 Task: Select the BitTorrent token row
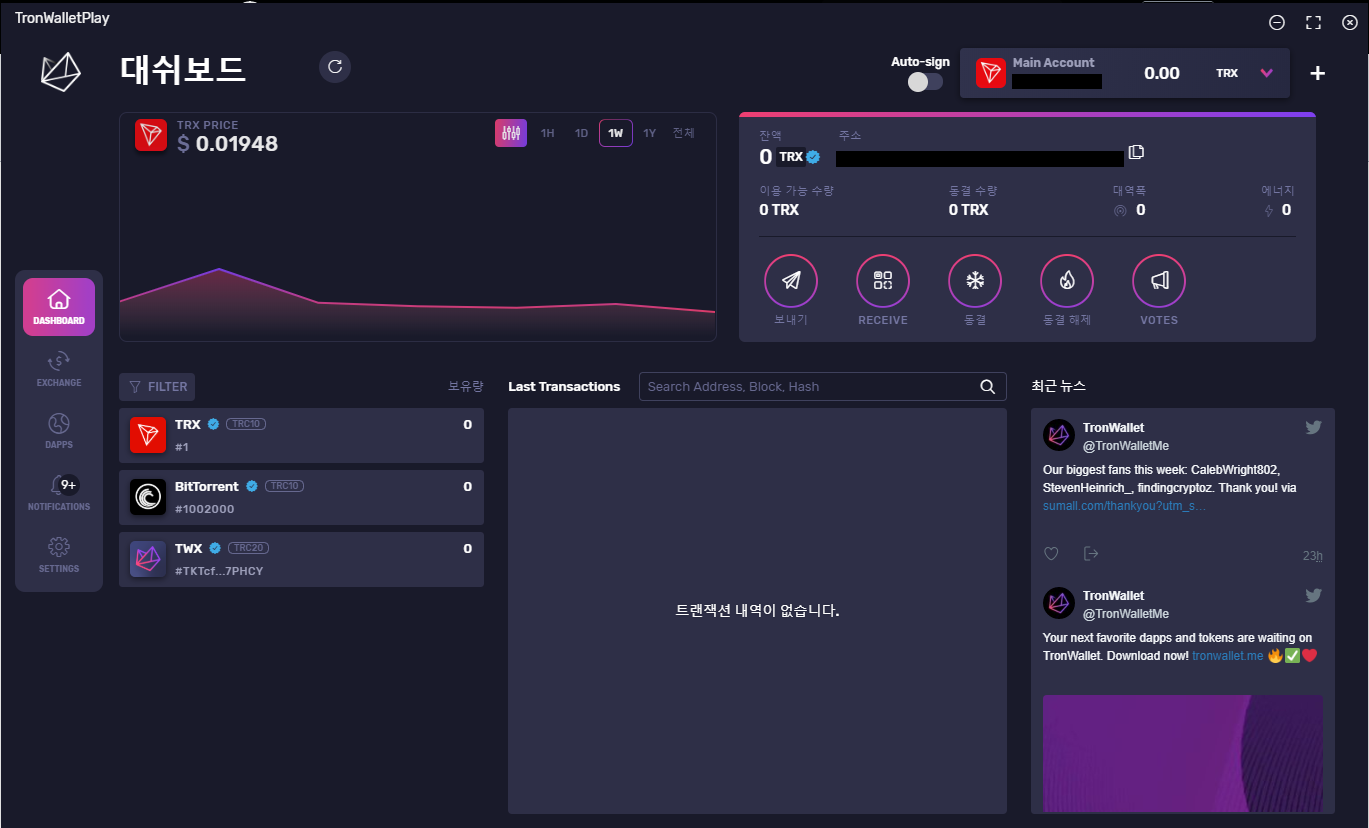point(301,497)
